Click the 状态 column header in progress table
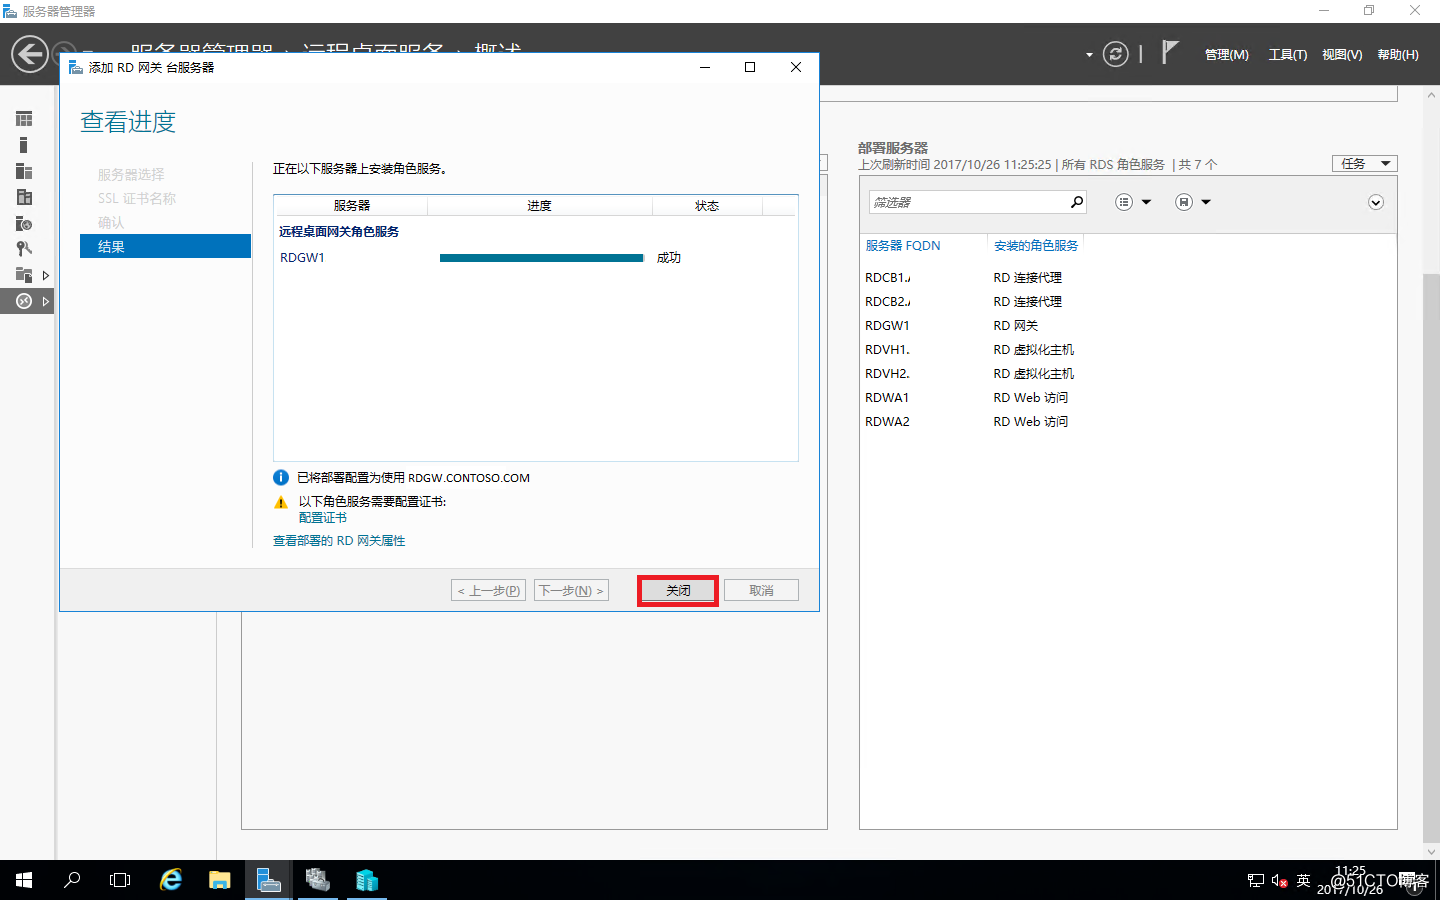The height and width of the screenshot is (900, 1440). (x=707, y=206)
